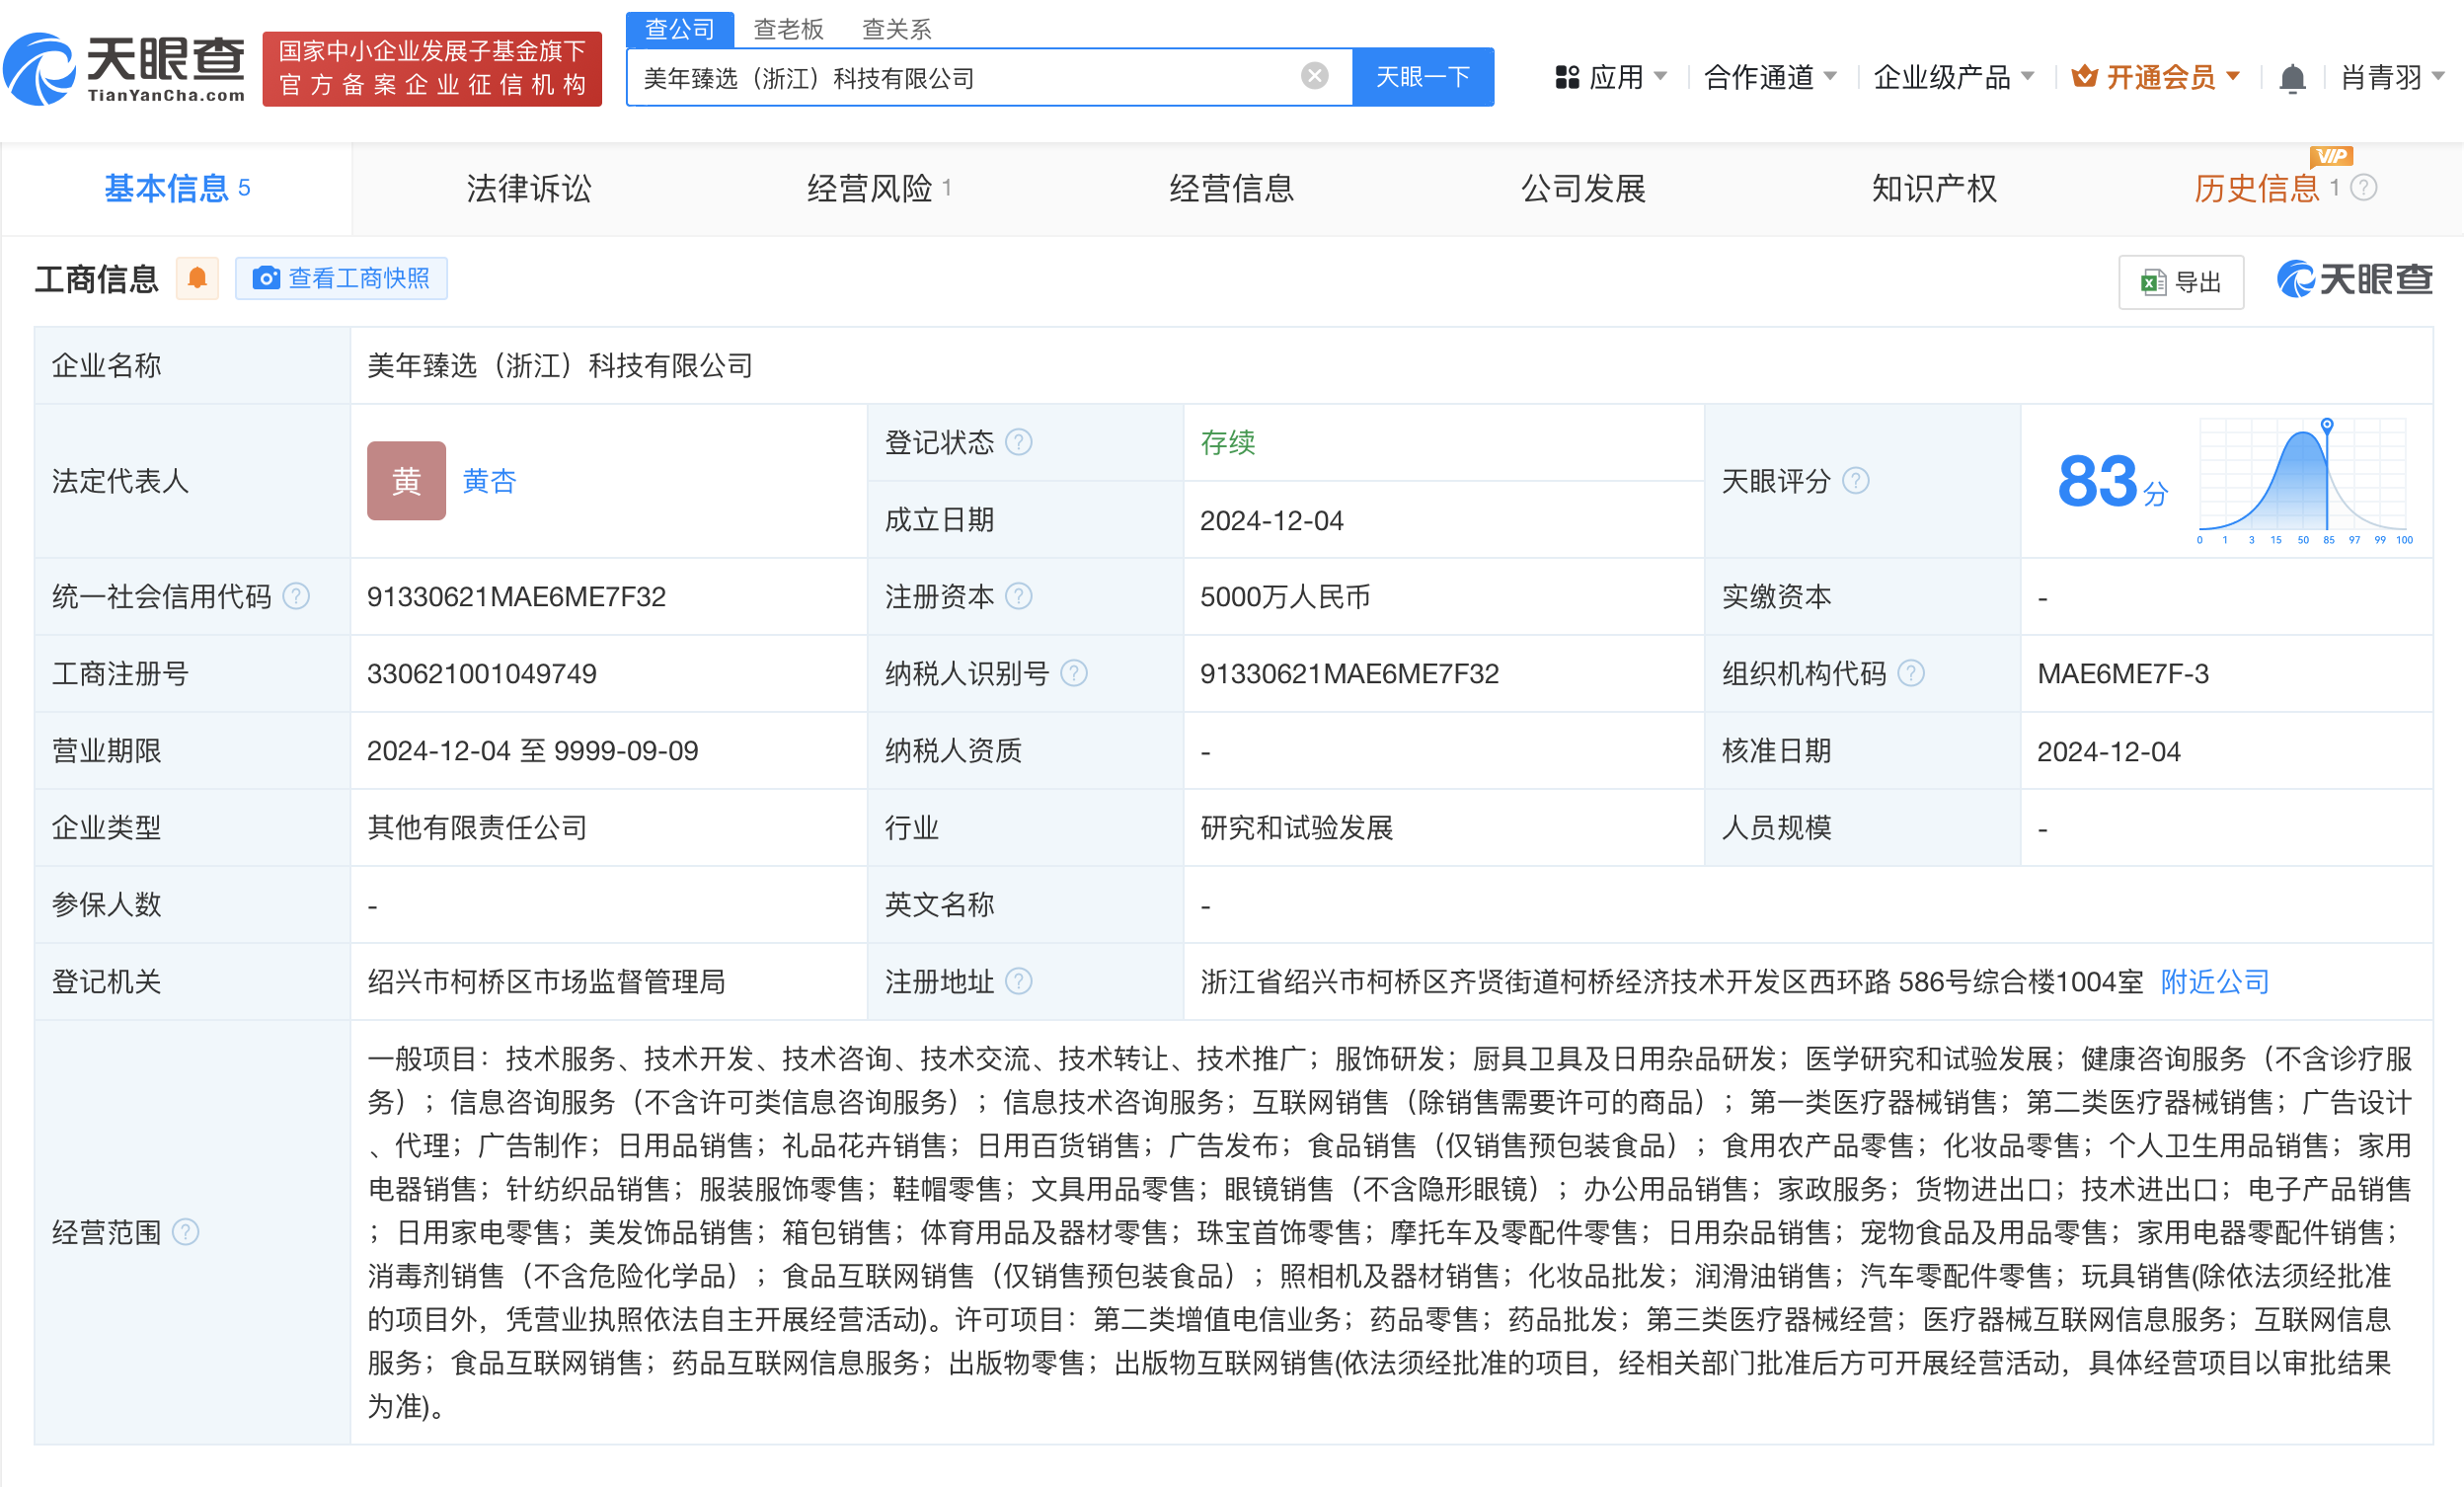The width and height of the screenshot is (2464, 1487).
Task: Switch to the 知识产权 tab
Action: coord(1934,188)
